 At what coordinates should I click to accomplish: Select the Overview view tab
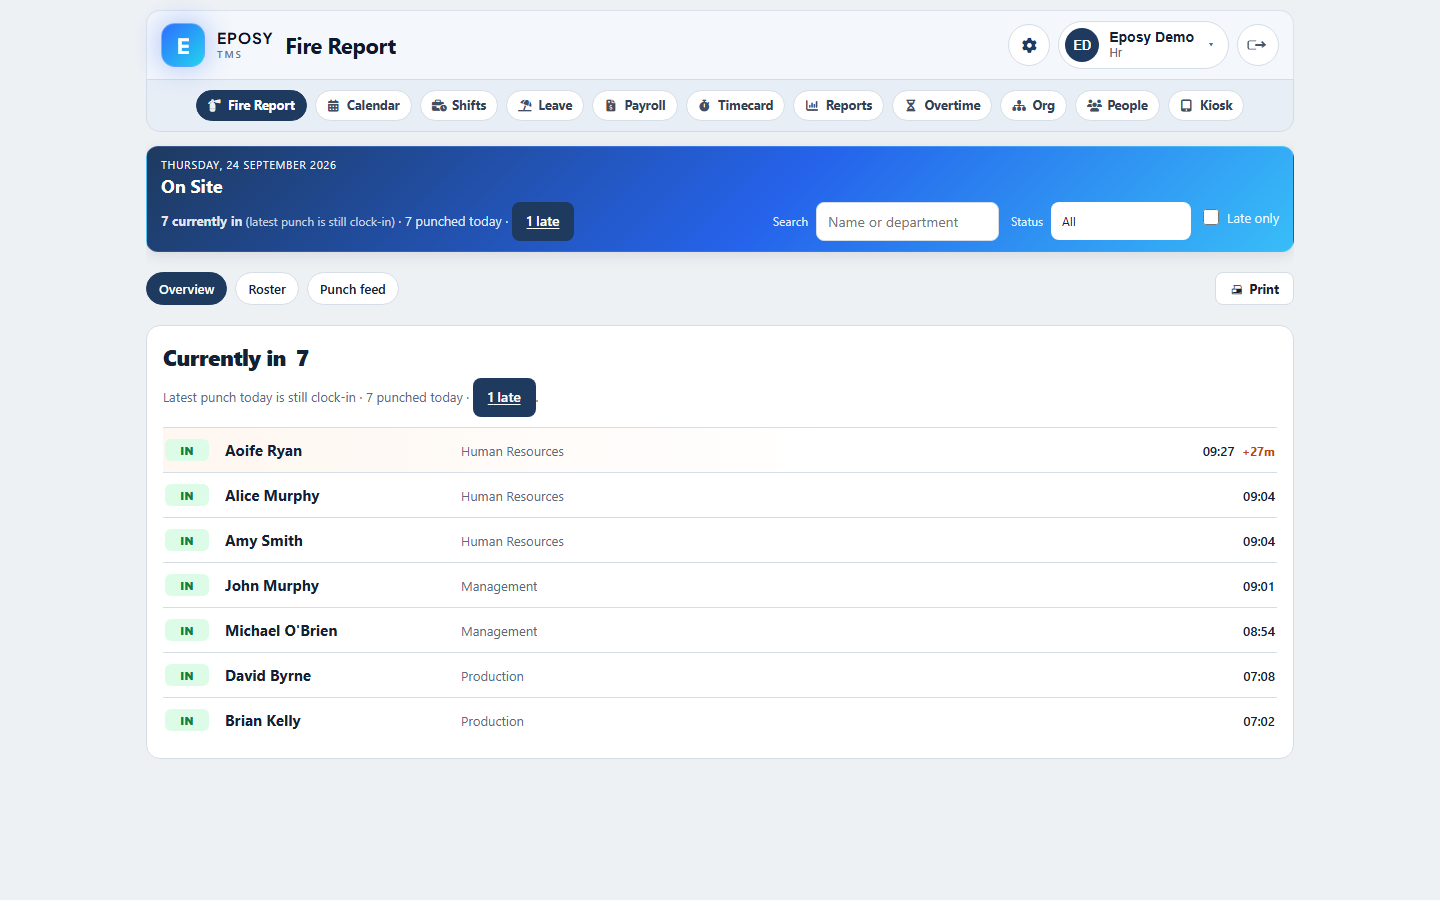click(186, 289)
